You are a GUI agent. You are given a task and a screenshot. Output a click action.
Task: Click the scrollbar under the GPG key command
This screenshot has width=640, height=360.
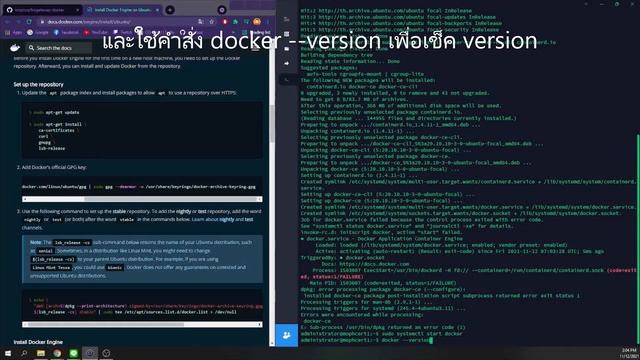(142, 199)
